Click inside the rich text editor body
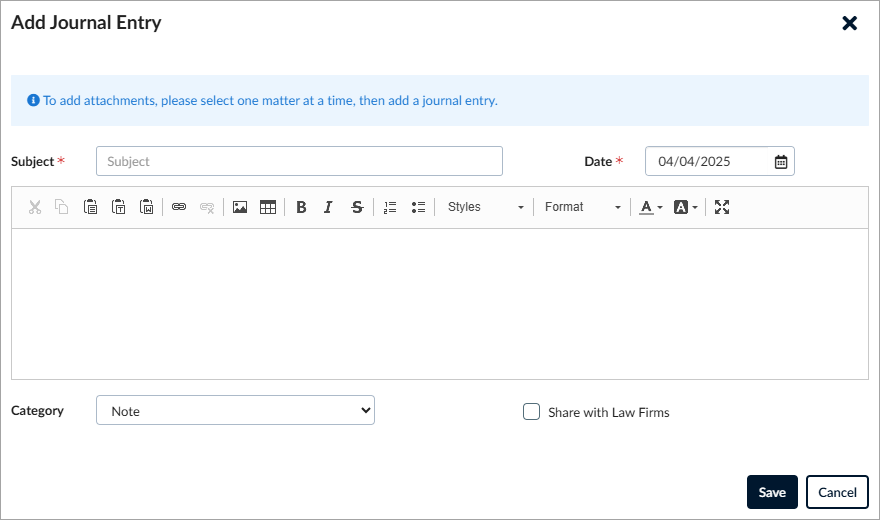 440,303
